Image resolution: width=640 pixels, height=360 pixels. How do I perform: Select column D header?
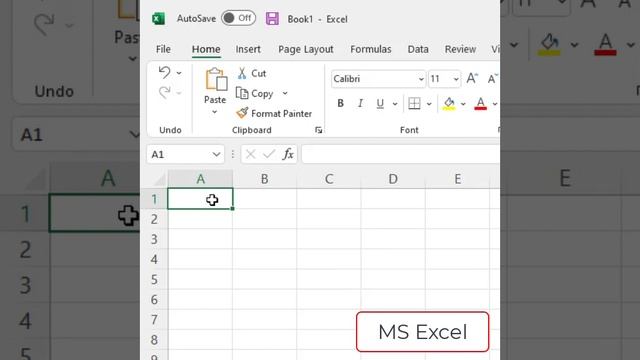pos(393,179)
